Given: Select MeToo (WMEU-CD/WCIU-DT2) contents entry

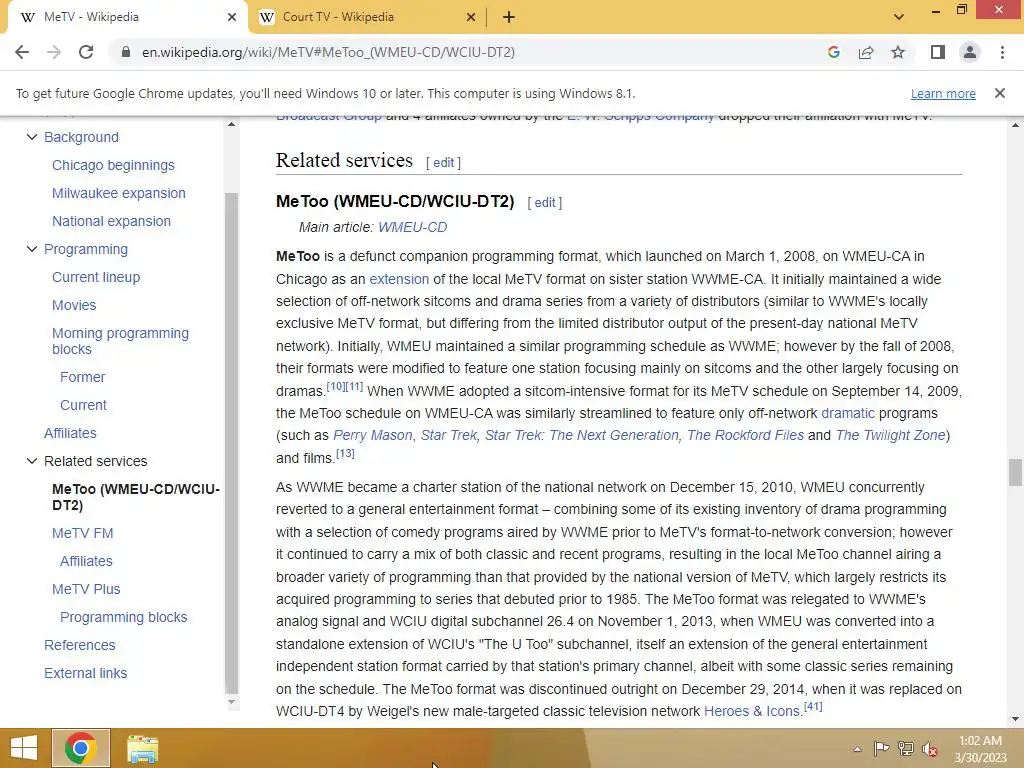Looking at the screenshot, I should pyautogui.click(x=136, y=497).
